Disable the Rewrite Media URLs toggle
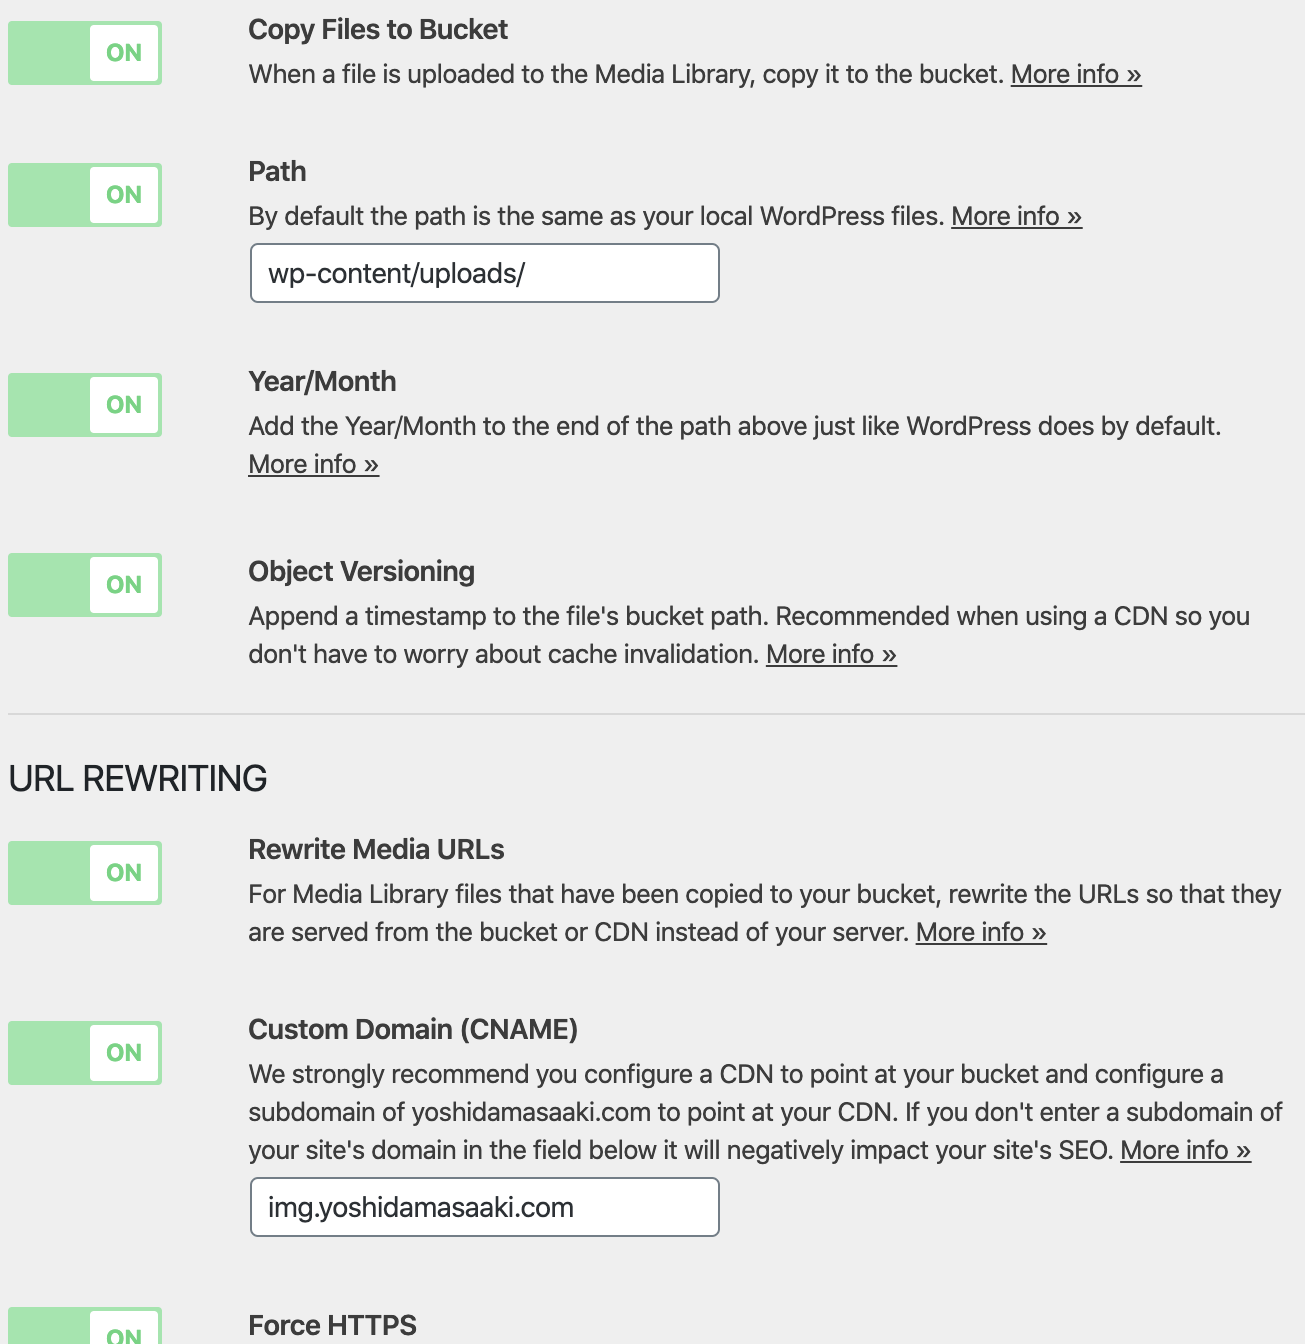The image size is (1305, 1344). tap(85, 873)
